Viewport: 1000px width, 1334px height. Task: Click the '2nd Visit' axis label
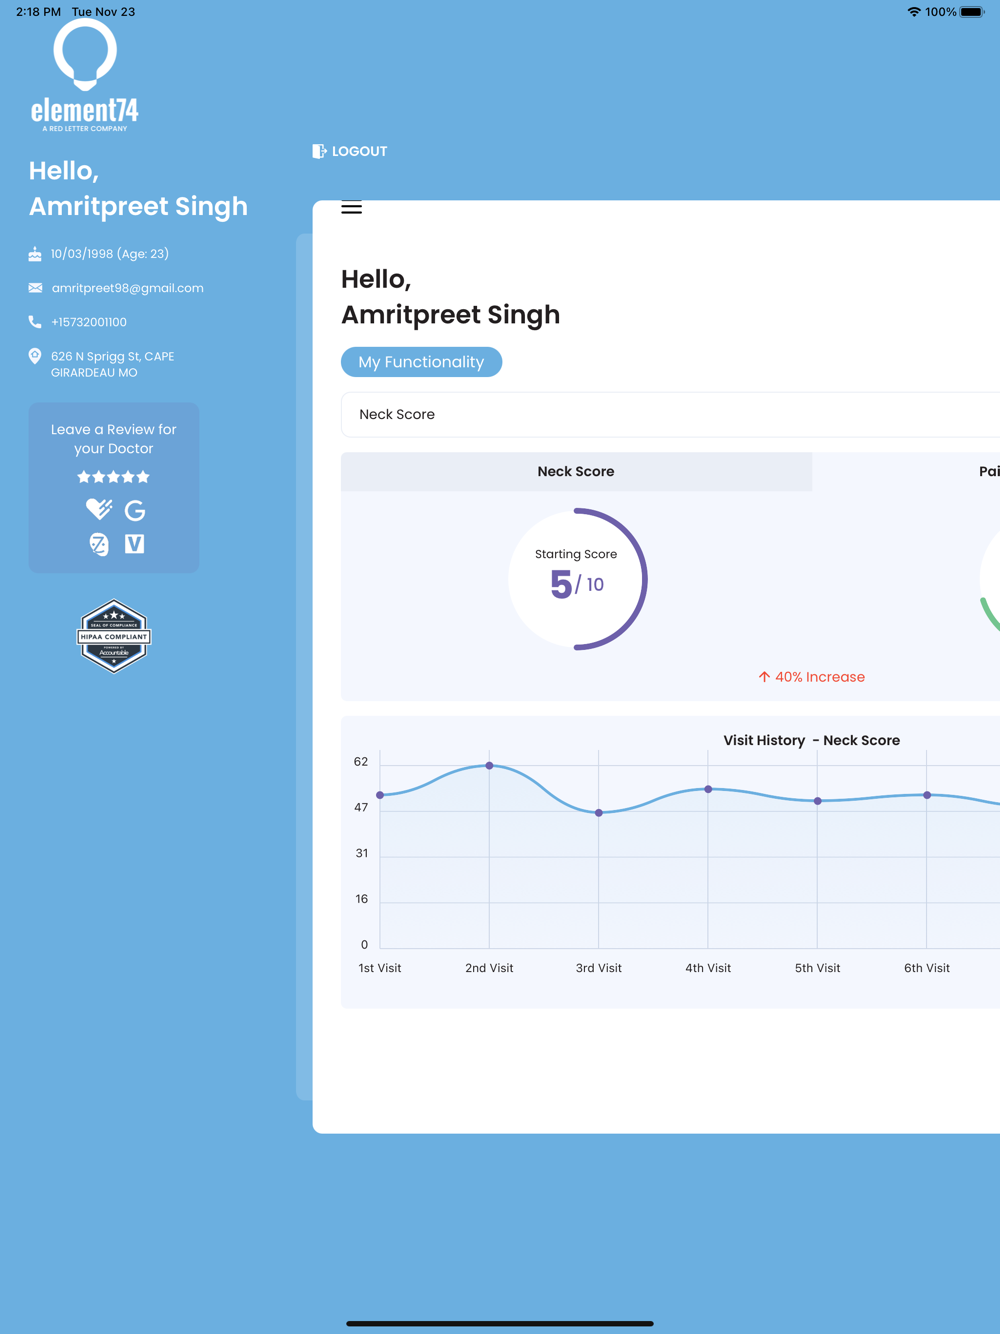489,968
